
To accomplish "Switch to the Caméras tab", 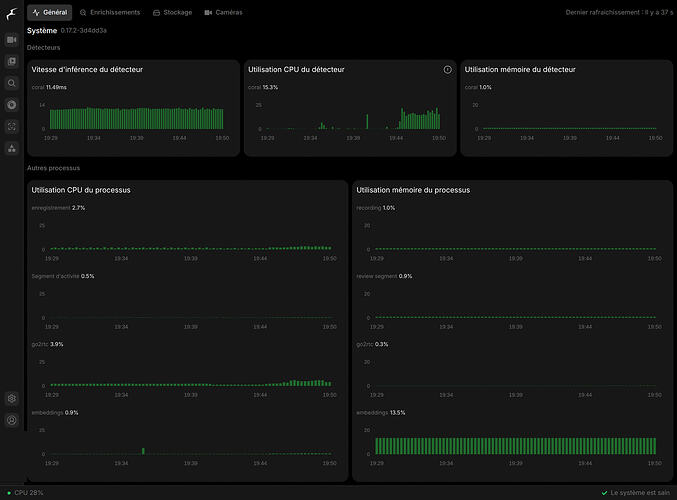I will [x=223, y=13].
